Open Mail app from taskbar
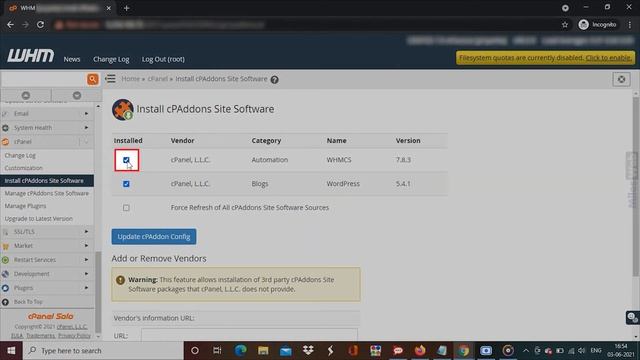 click(x=286, y=351)
